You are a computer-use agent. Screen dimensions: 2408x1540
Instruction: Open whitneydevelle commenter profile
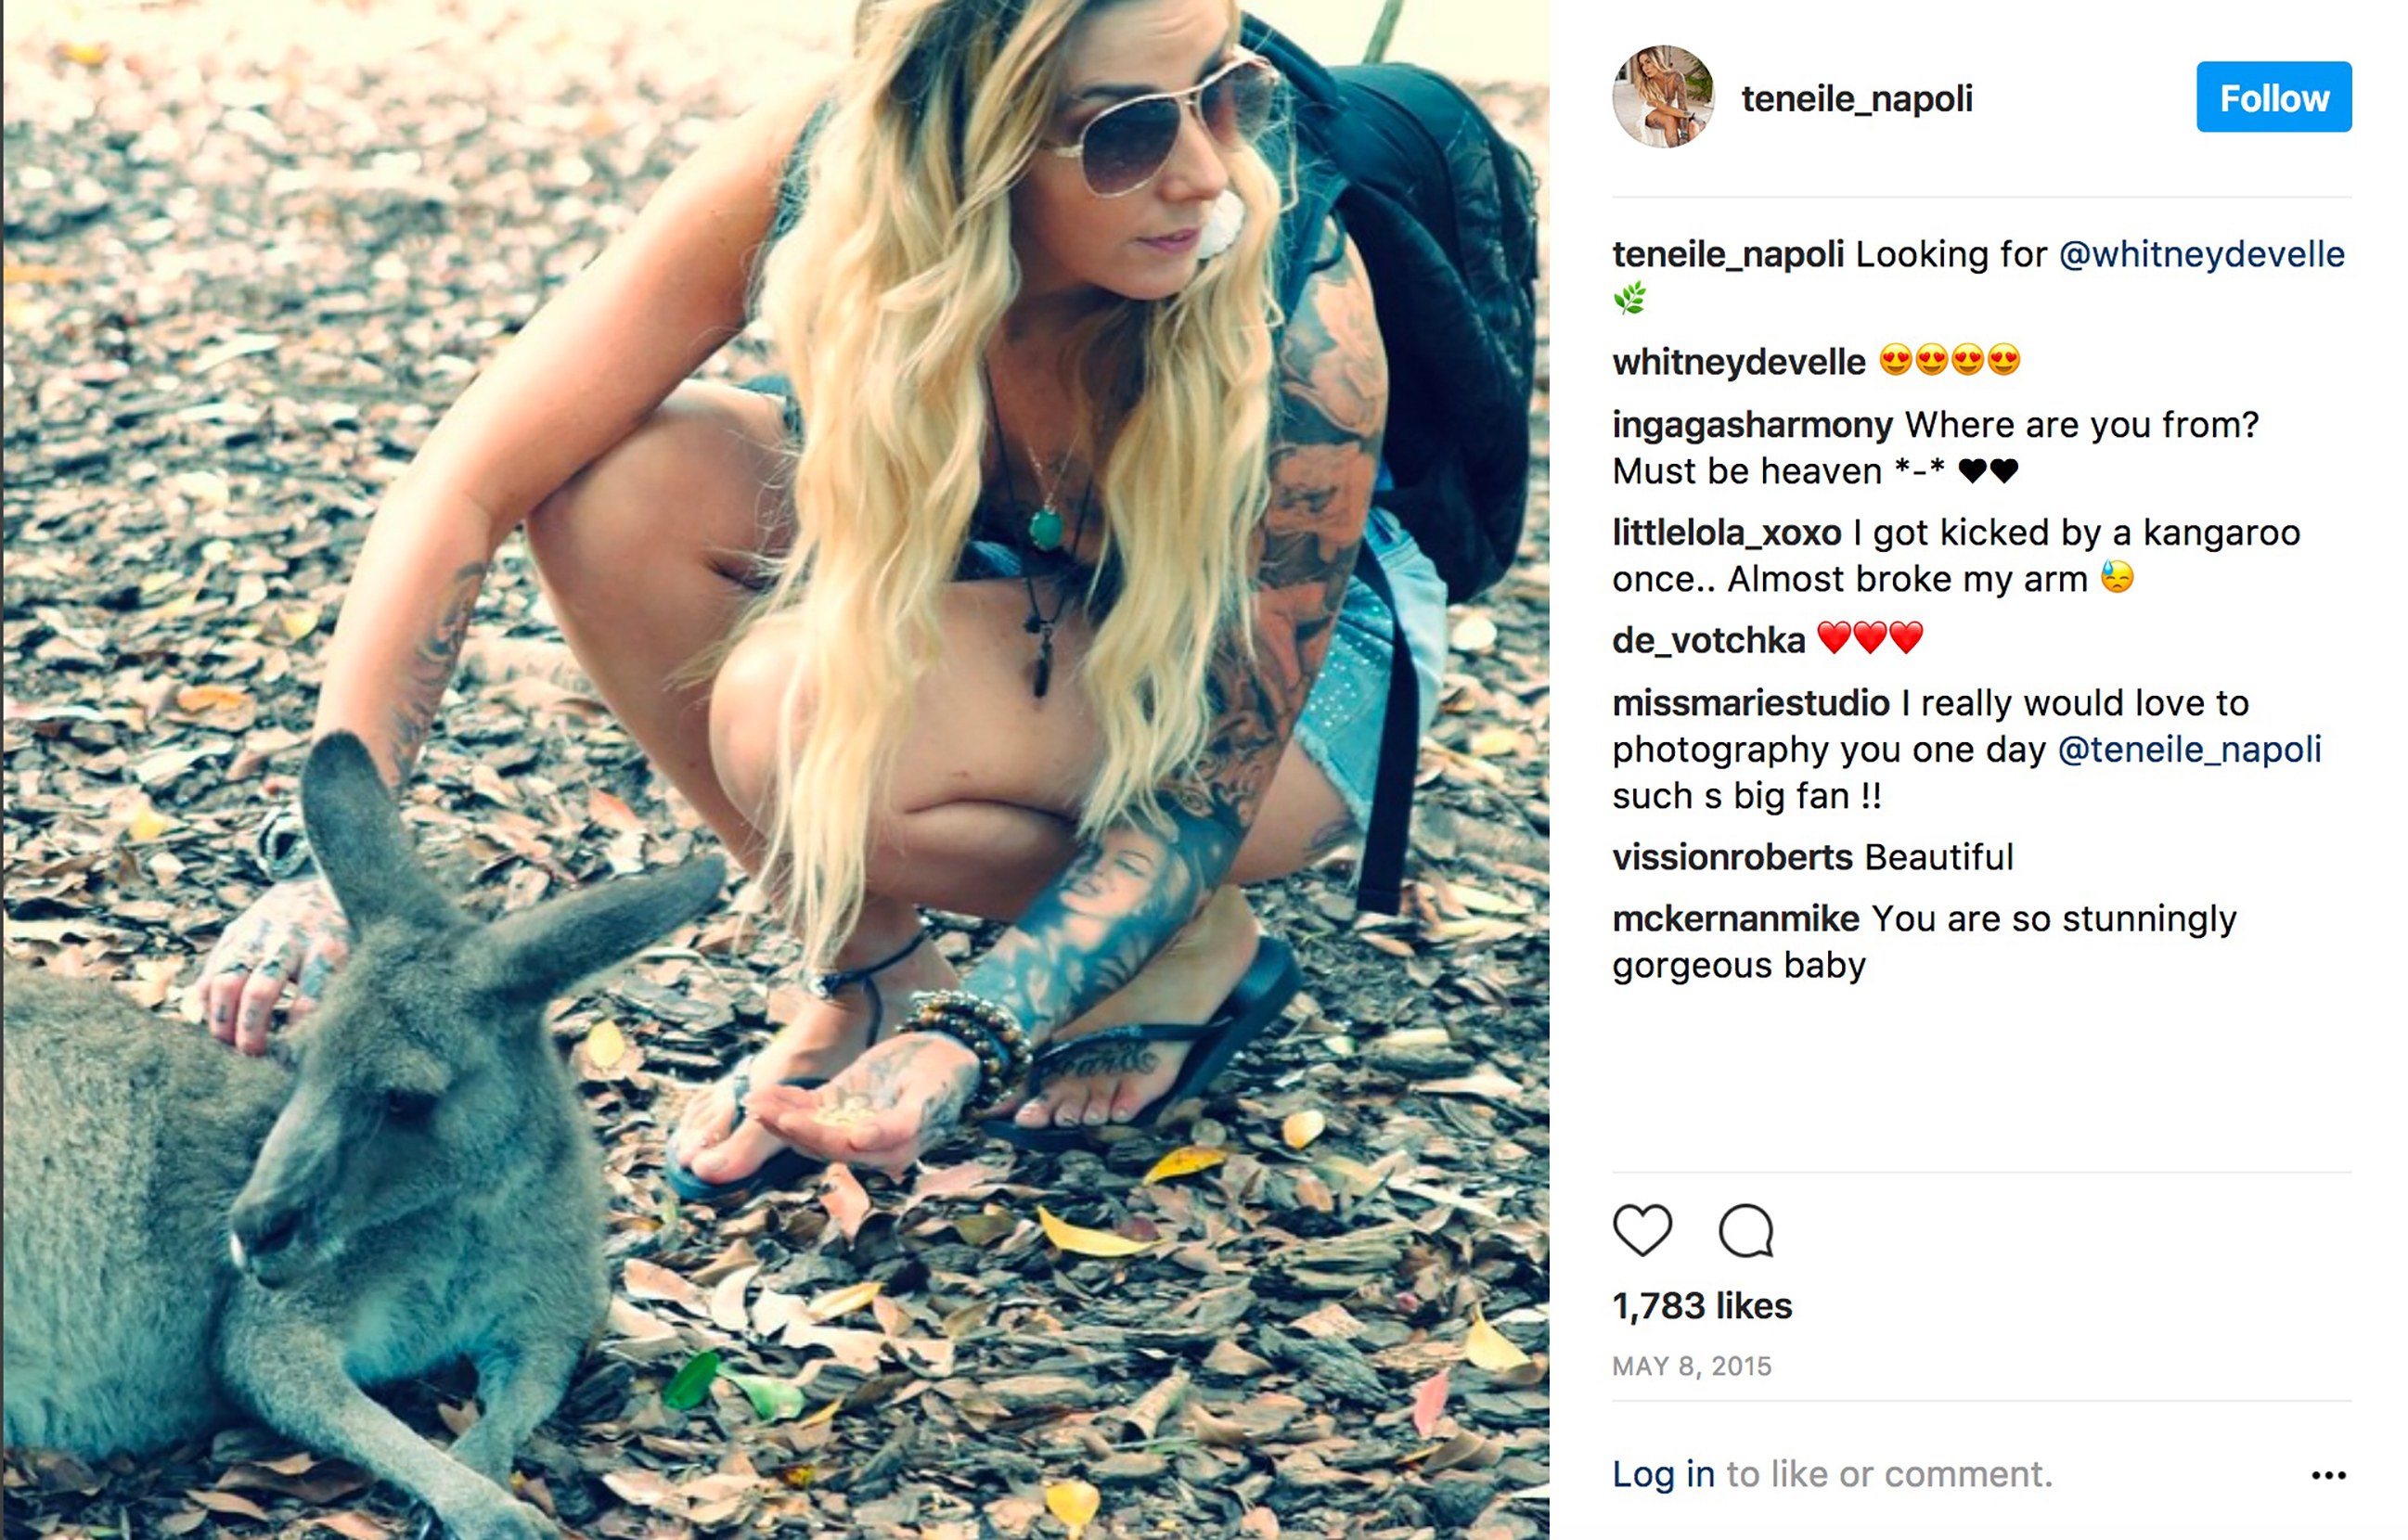tap(1738, 362)
